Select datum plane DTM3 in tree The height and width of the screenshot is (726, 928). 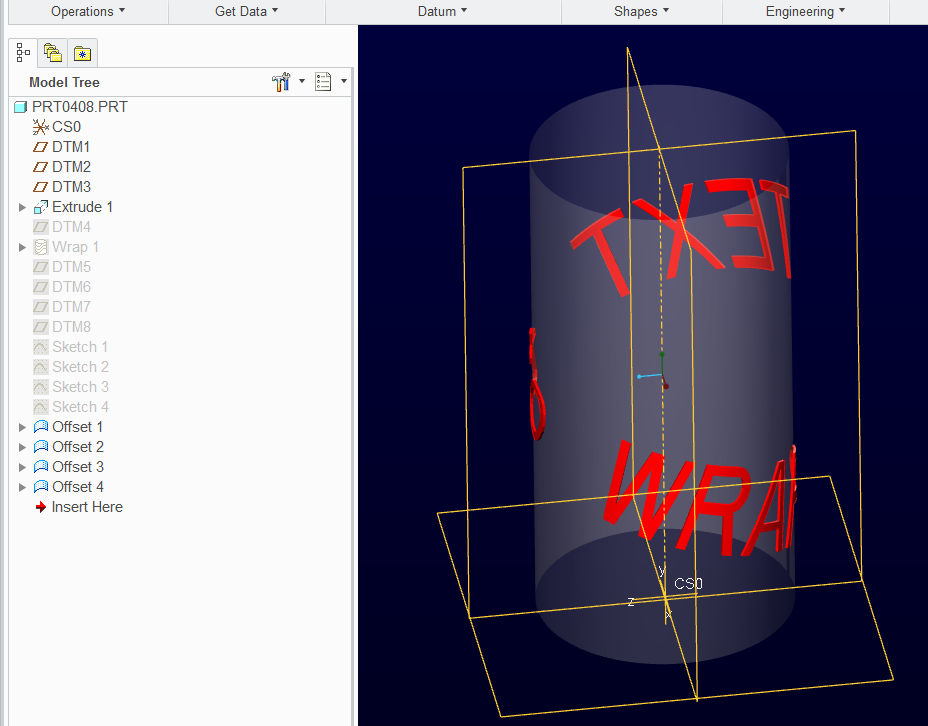71,187
